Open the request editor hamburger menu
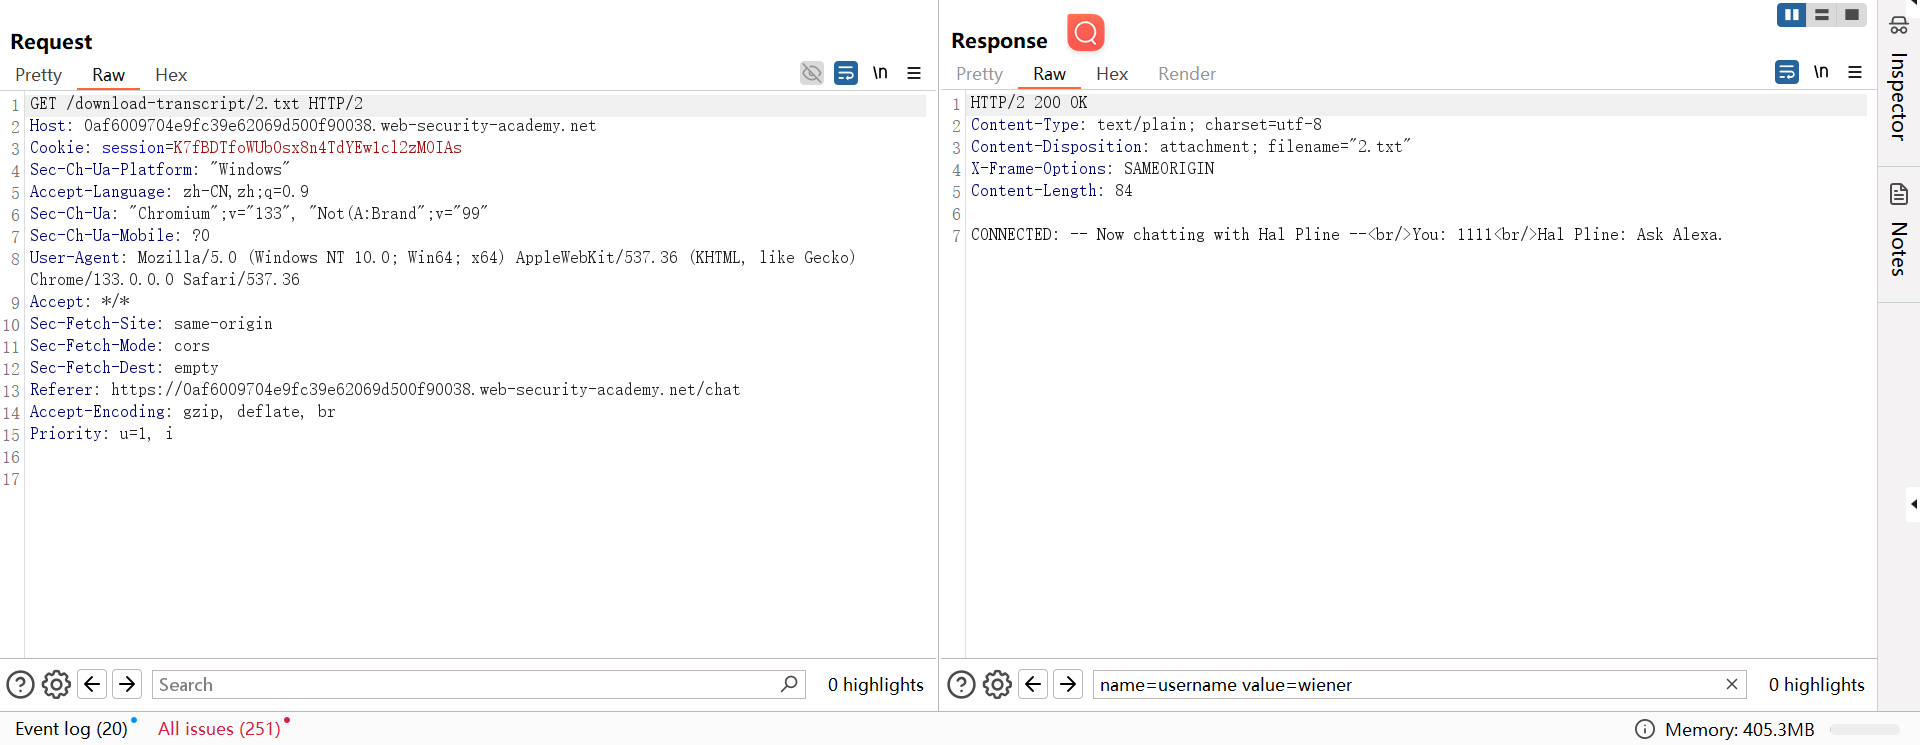Screen dimensions: 1920x745 (x=914, y=73)
